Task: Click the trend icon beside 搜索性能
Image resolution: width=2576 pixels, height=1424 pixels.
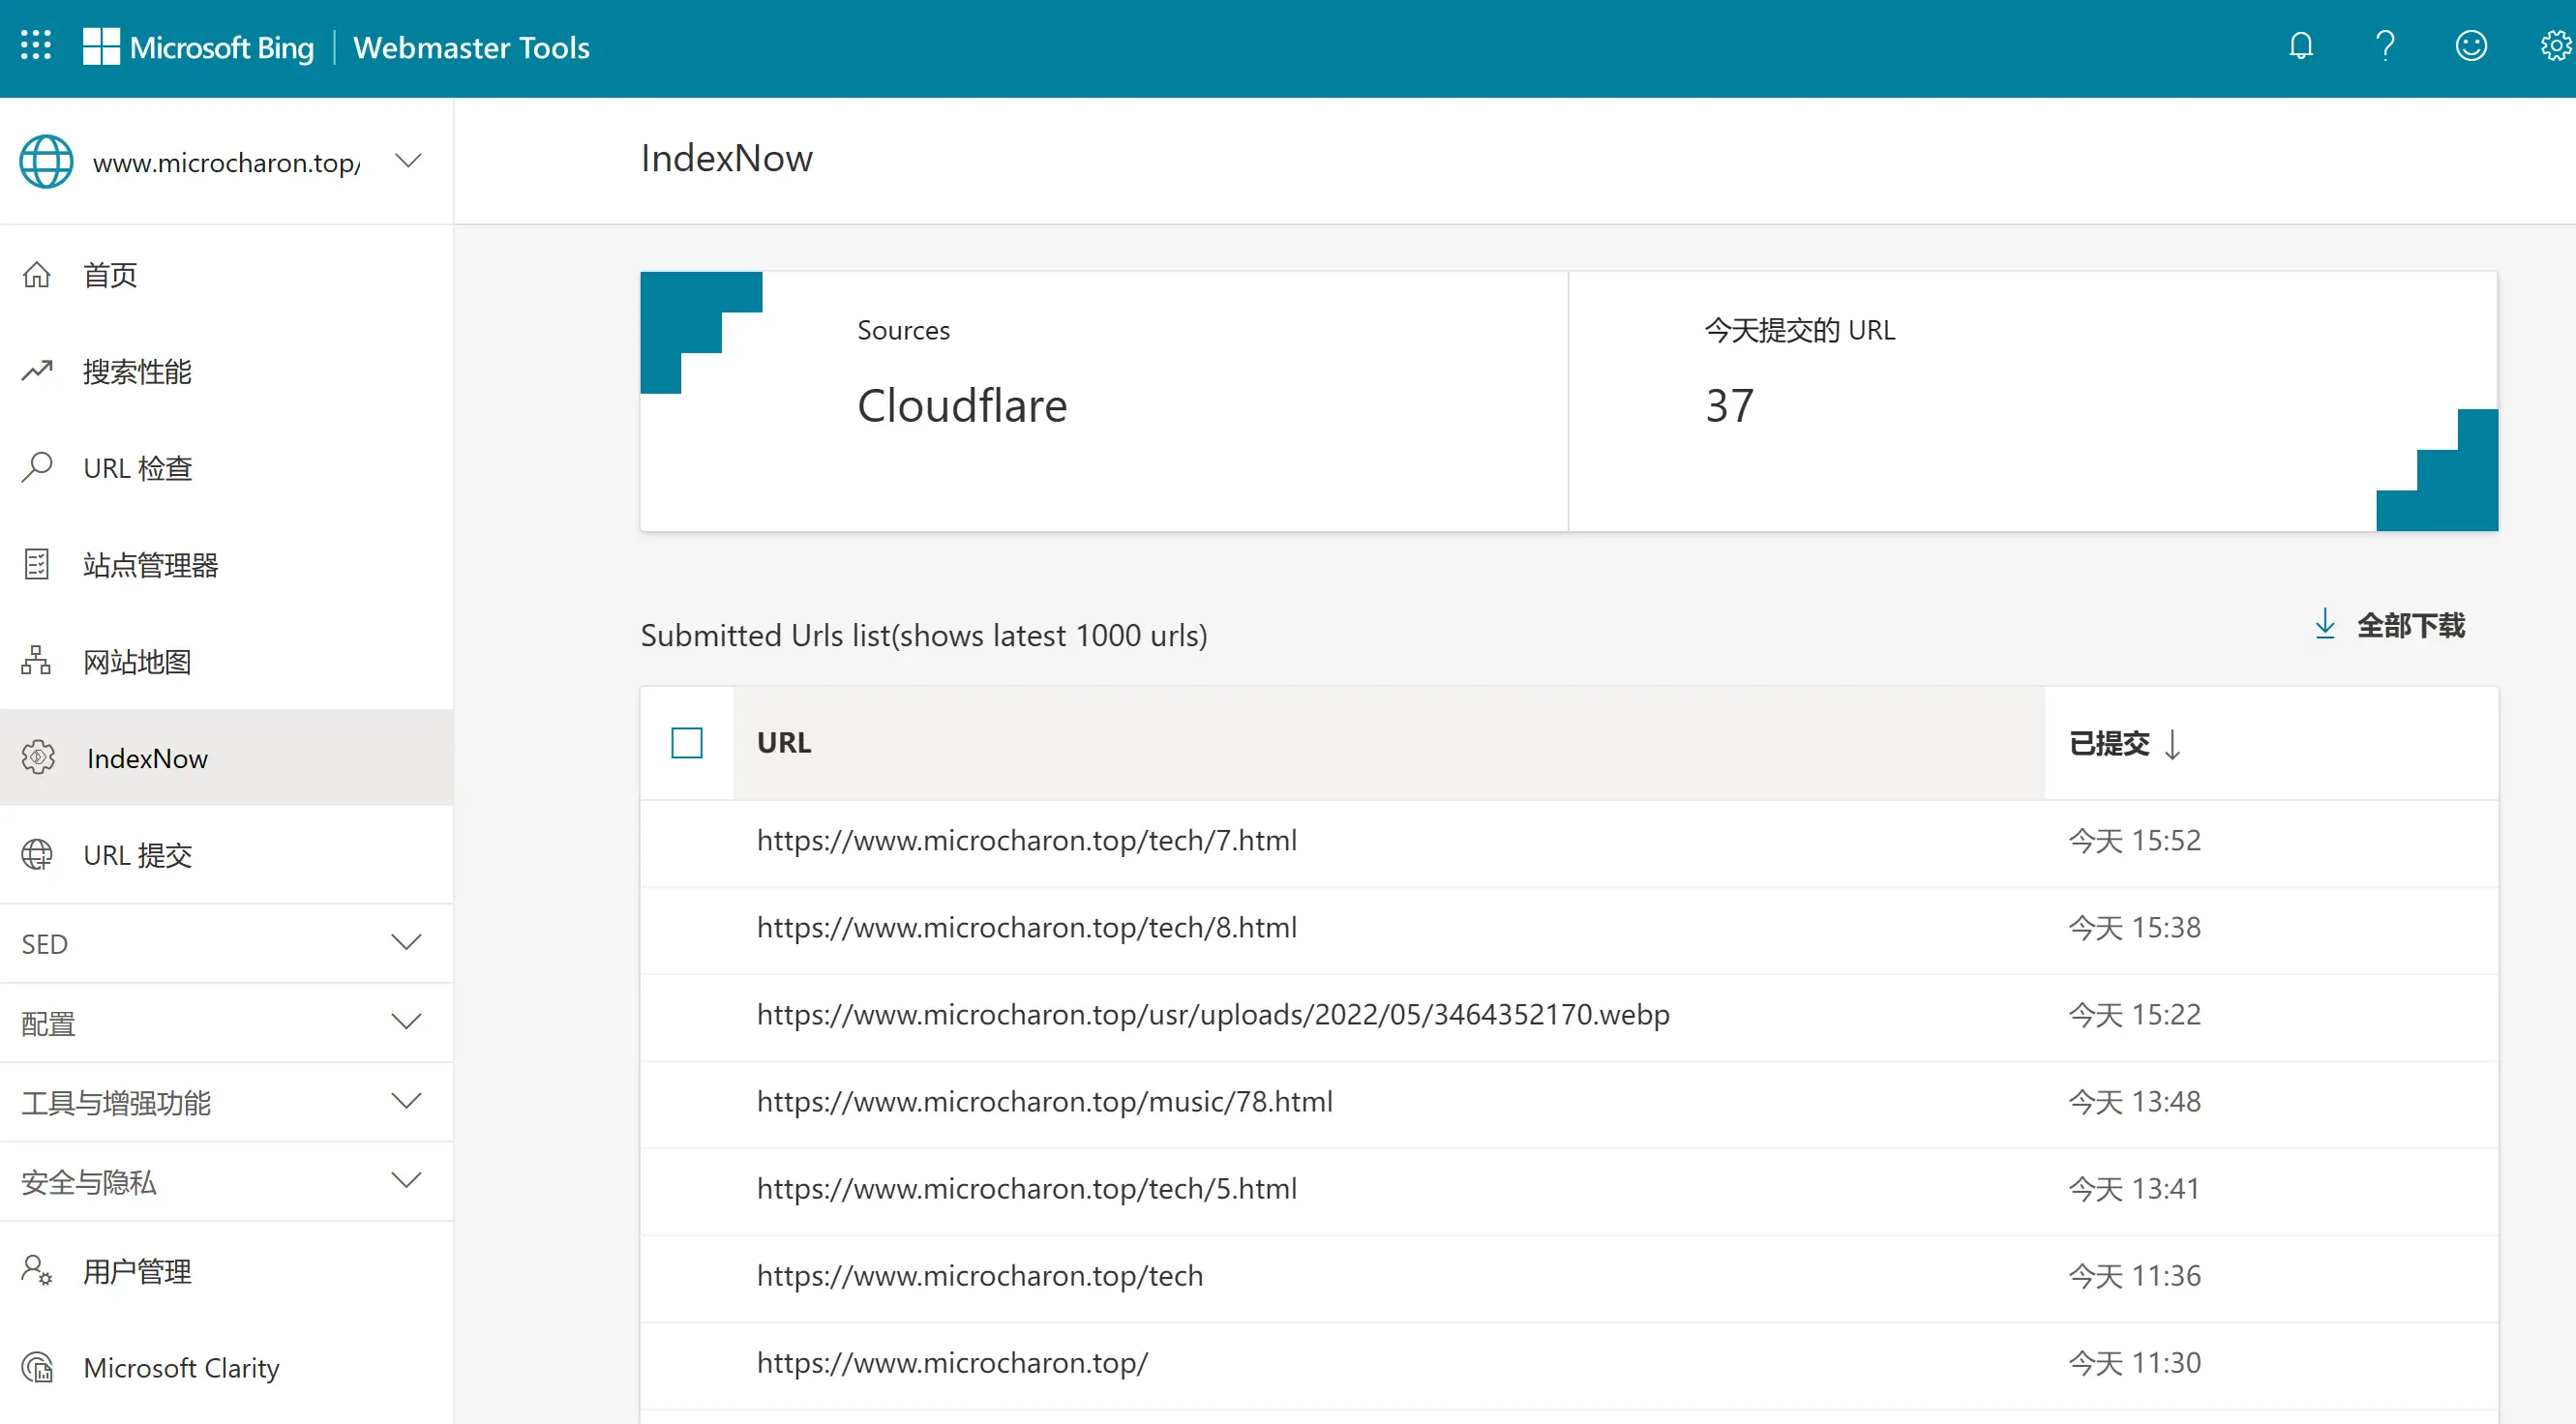Action: [37, 371]
